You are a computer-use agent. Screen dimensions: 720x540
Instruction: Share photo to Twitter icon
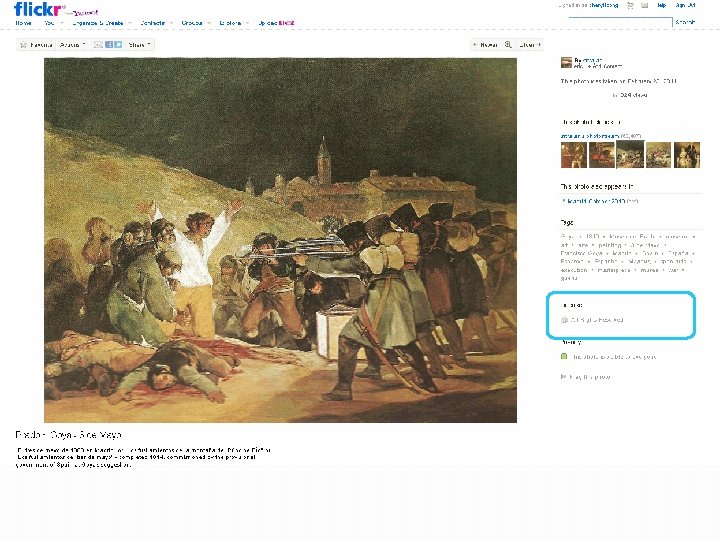coord(118,45)
